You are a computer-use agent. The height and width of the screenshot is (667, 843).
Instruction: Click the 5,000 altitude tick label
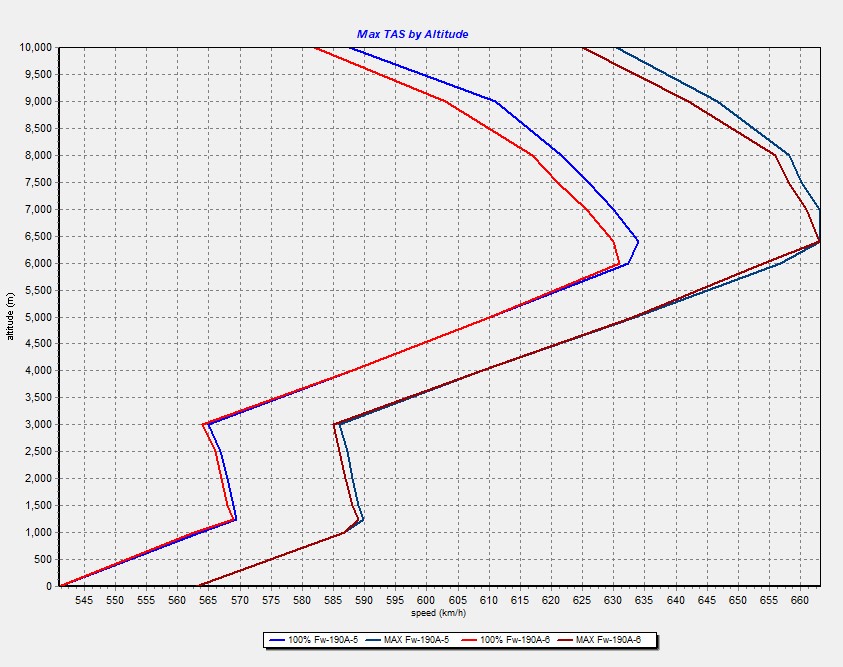(38, 317)
